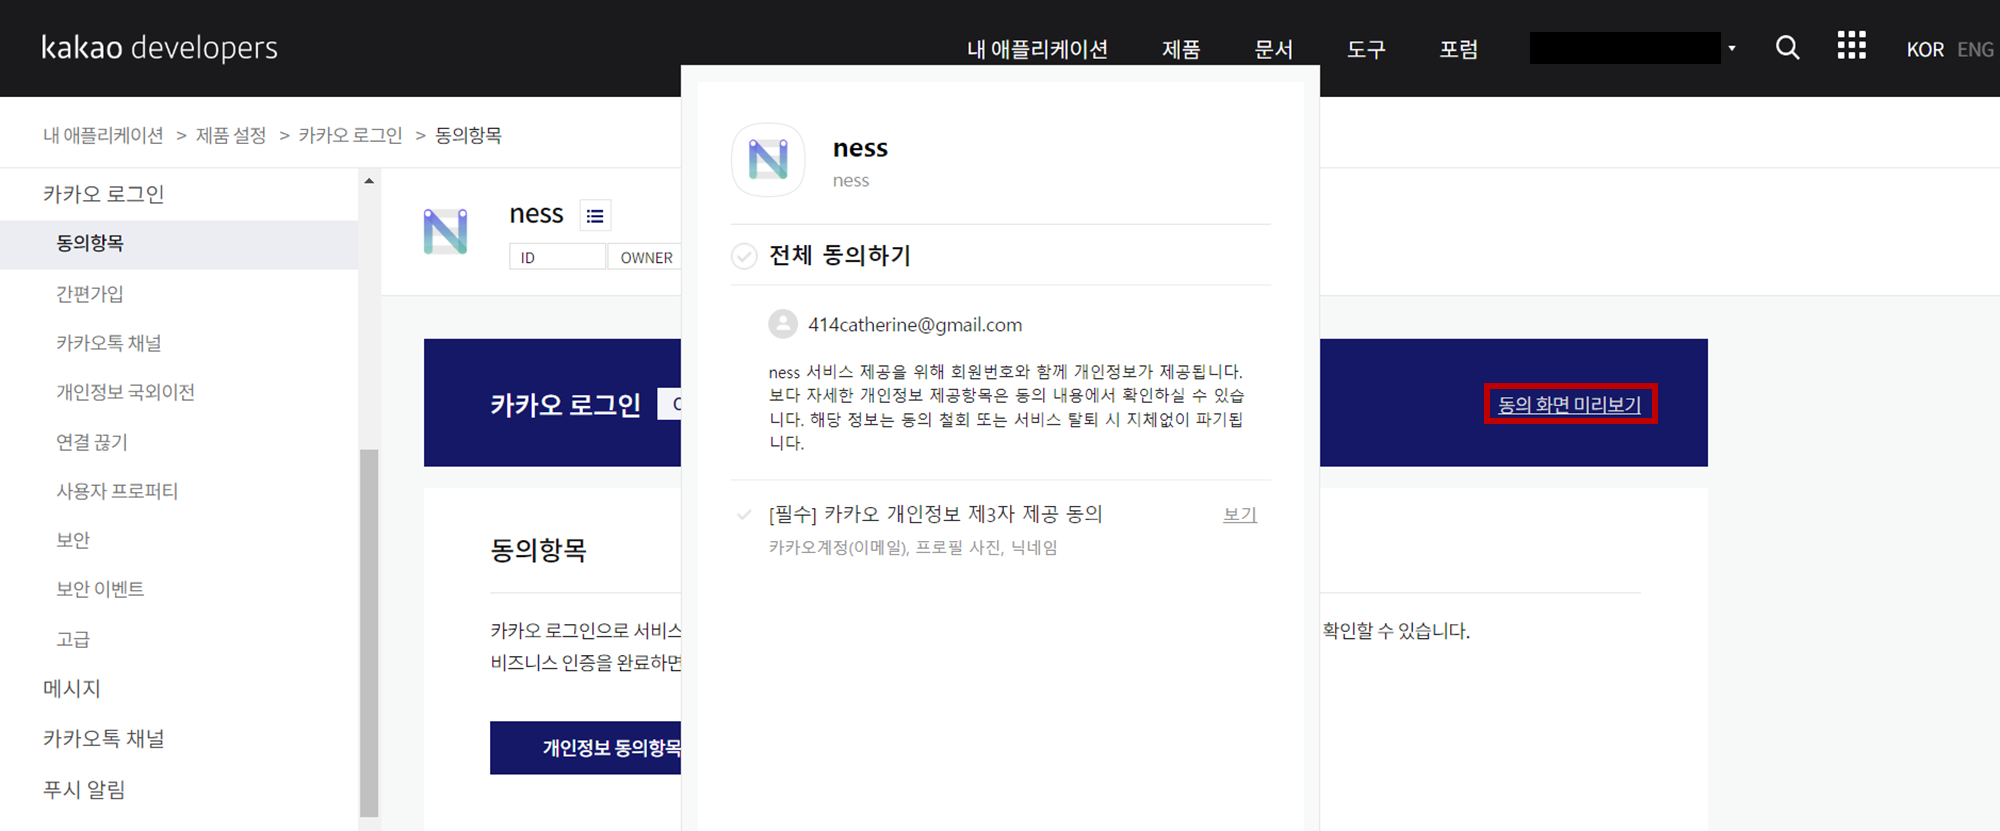Select 카카오 로그인 section in sidebar

pos(103,194)
